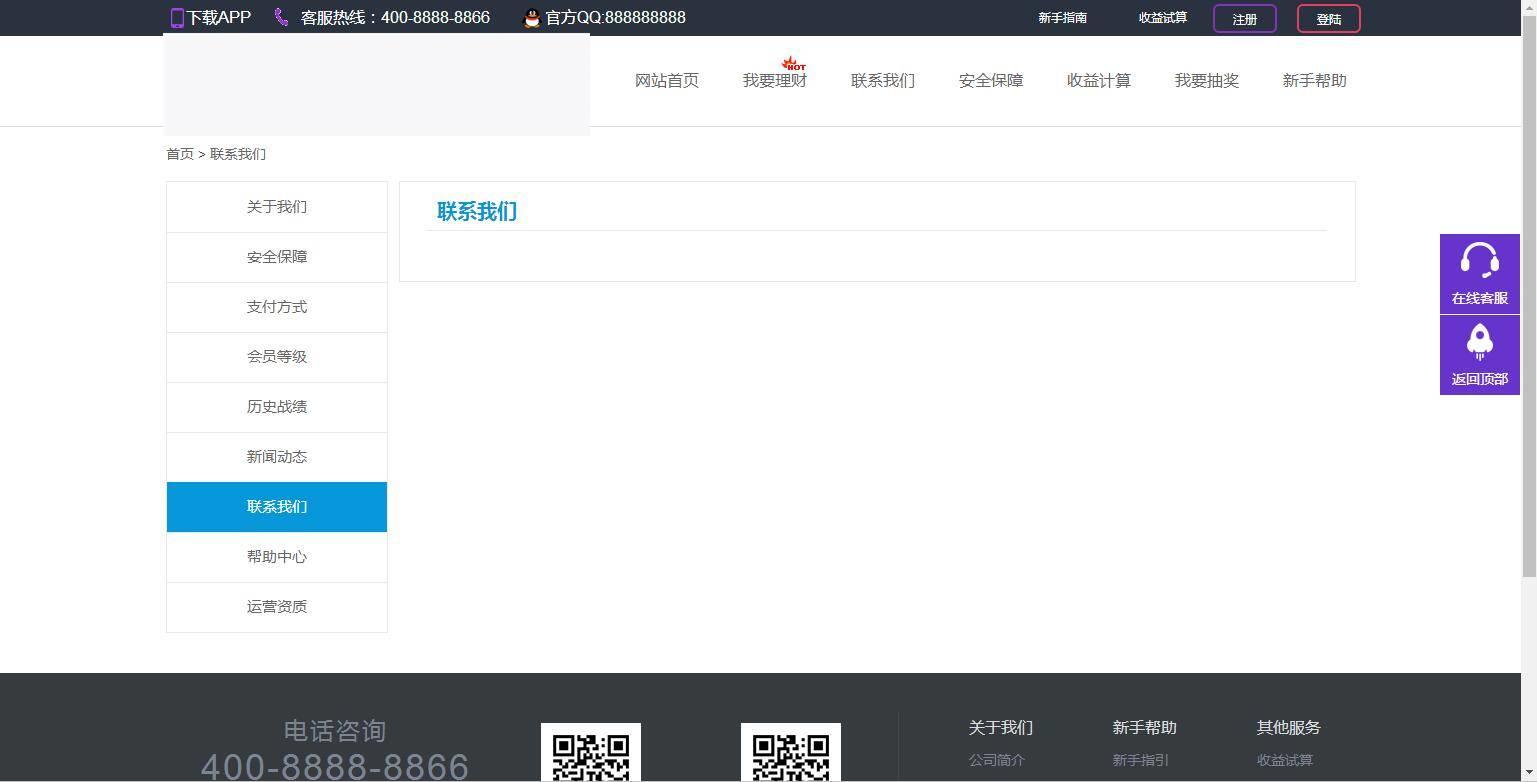Click the 登陆 login button
Viewport: 1537px width, 782px height.
point(1328,18)
